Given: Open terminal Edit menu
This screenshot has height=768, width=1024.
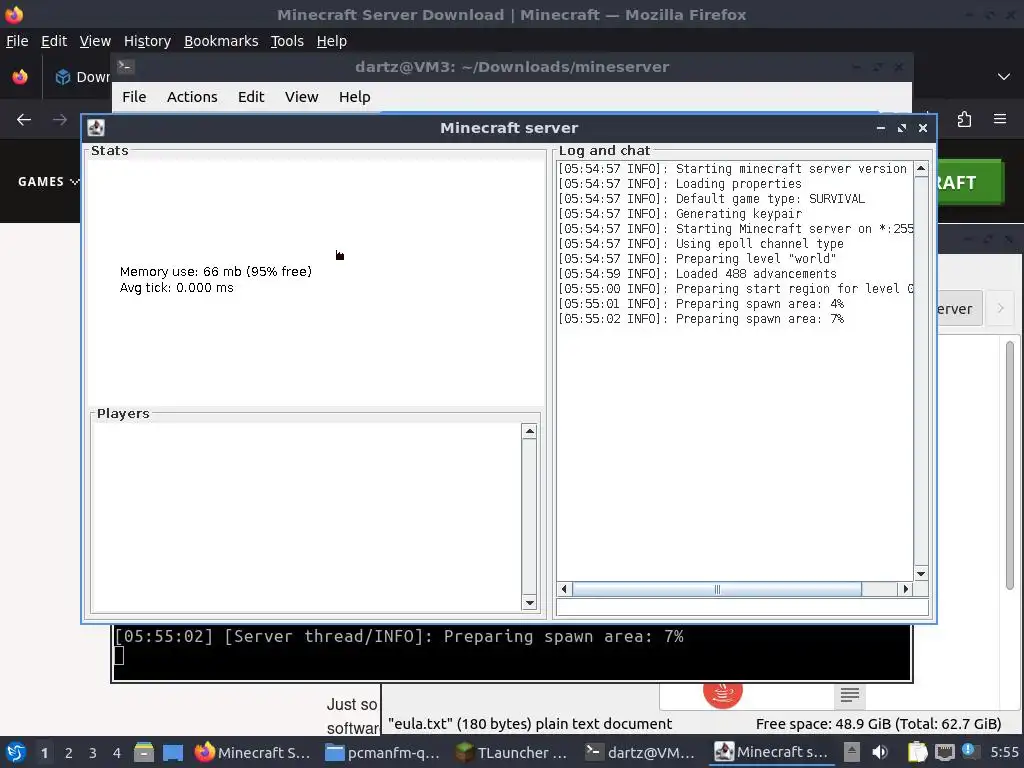Looking at the screenshot, I should tap(251, 97).
